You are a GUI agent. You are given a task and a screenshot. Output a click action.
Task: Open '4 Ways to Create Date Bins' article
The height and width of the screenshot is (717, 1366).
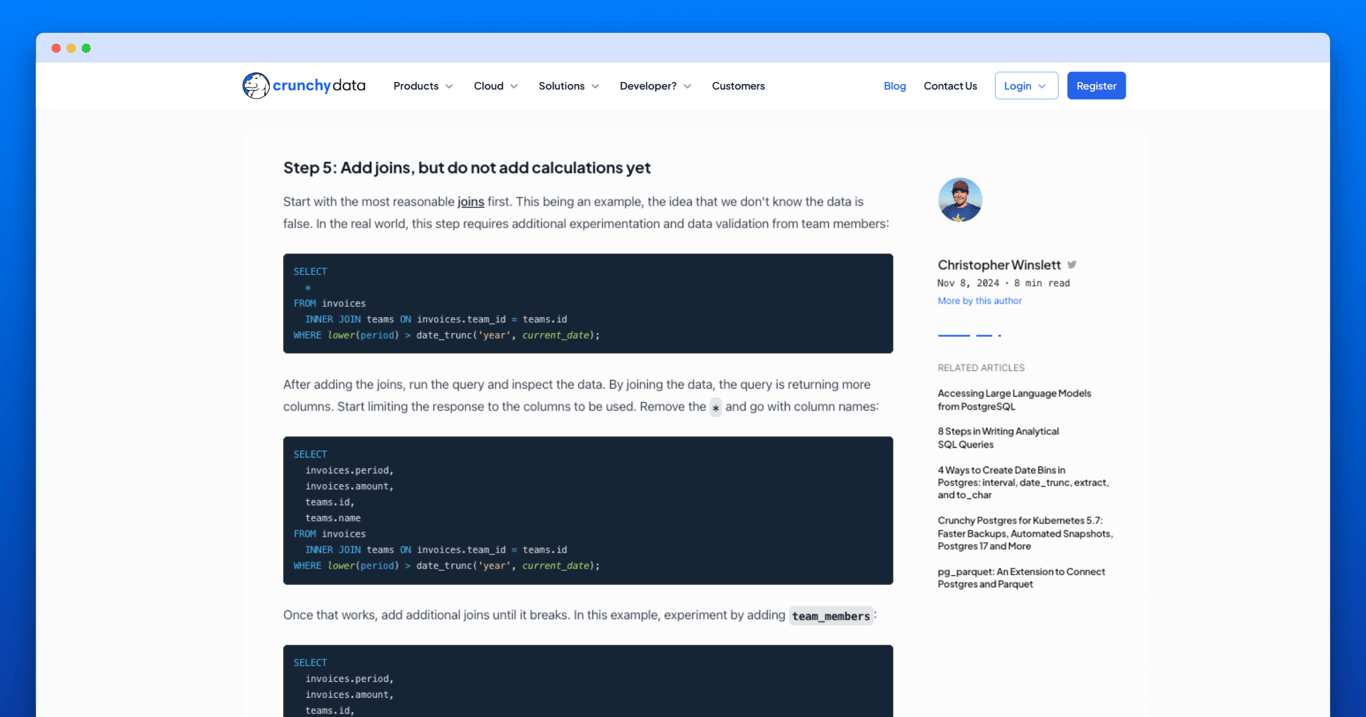pyautogui.click(x=1023, y=482)
